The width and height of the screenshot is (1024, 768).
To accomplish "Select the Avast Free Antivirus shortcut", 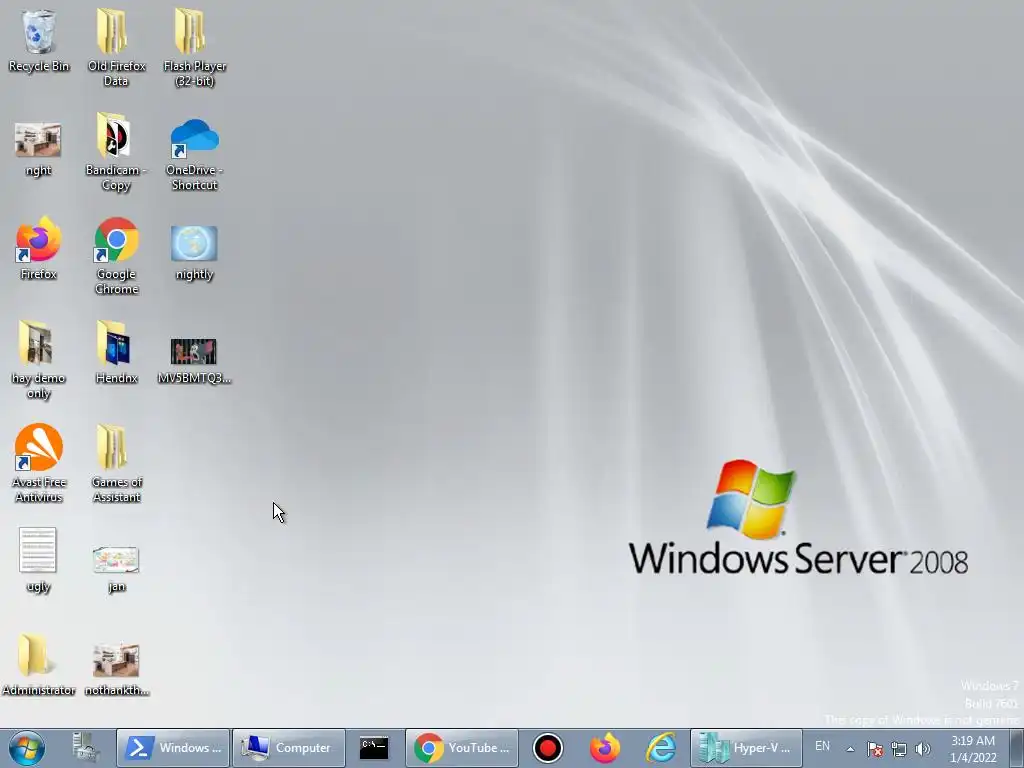I will click(39, 464).
